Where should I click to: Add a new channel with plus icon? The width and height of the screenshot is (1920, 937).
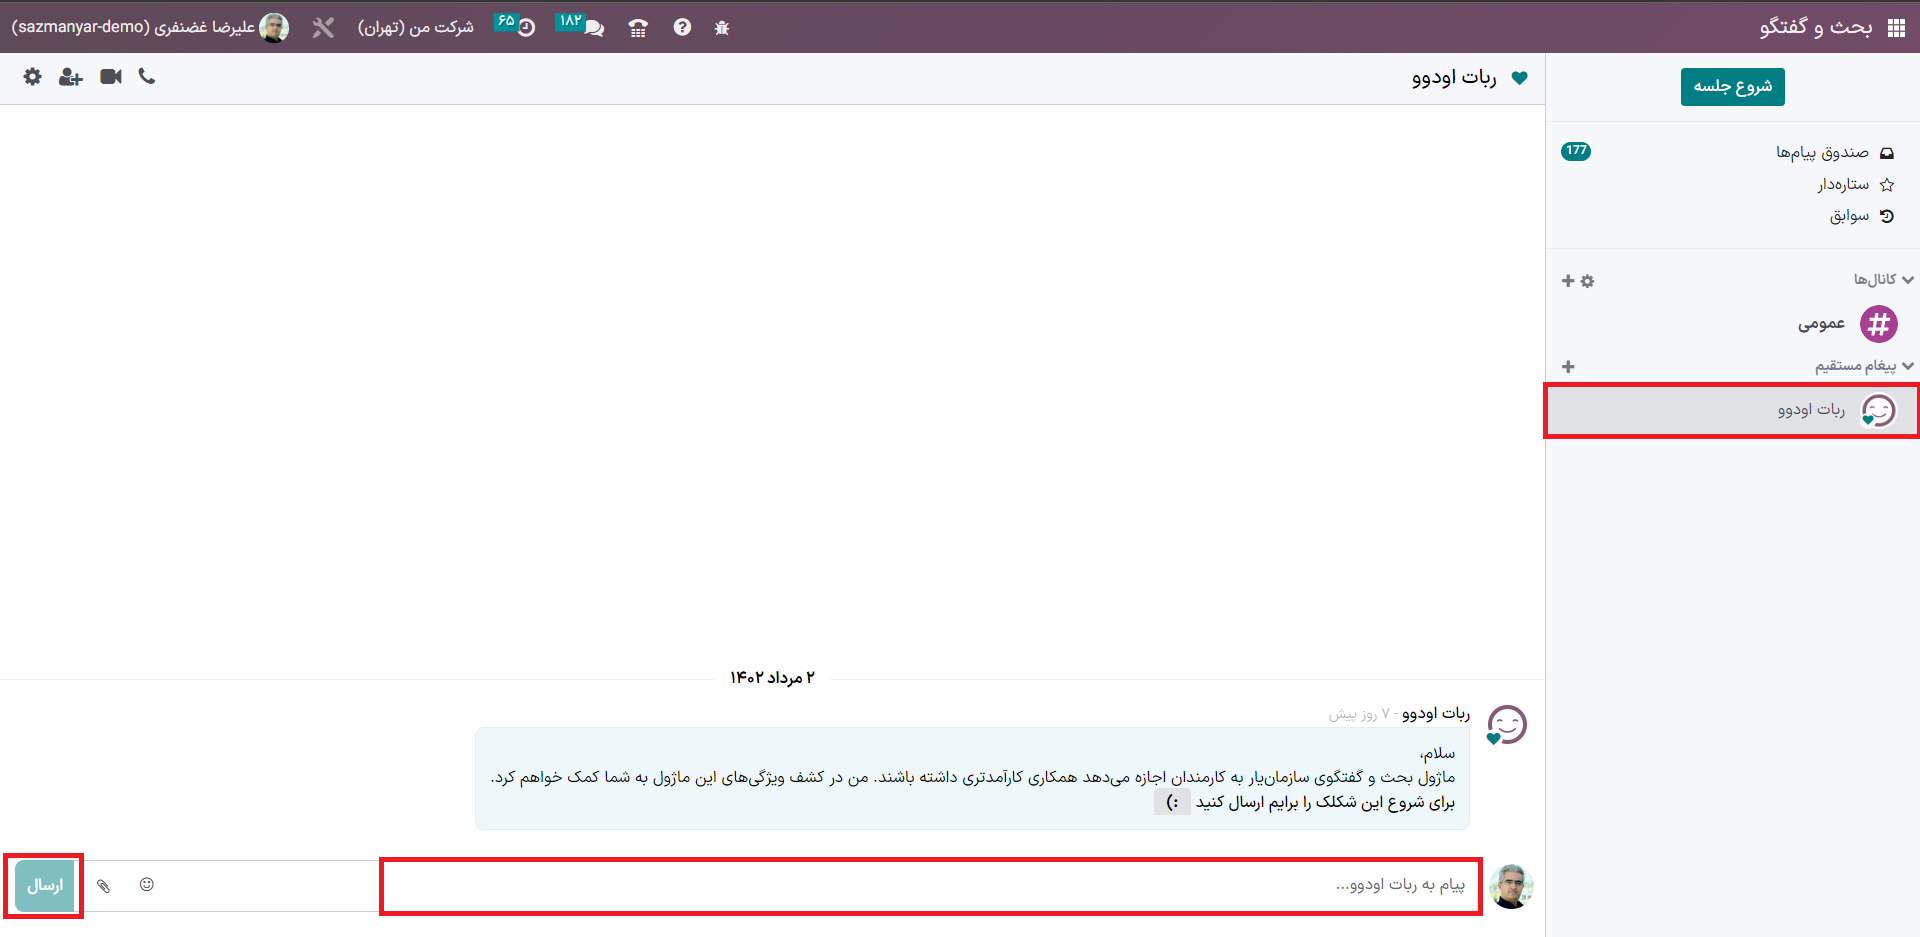tap(1568, 281)
